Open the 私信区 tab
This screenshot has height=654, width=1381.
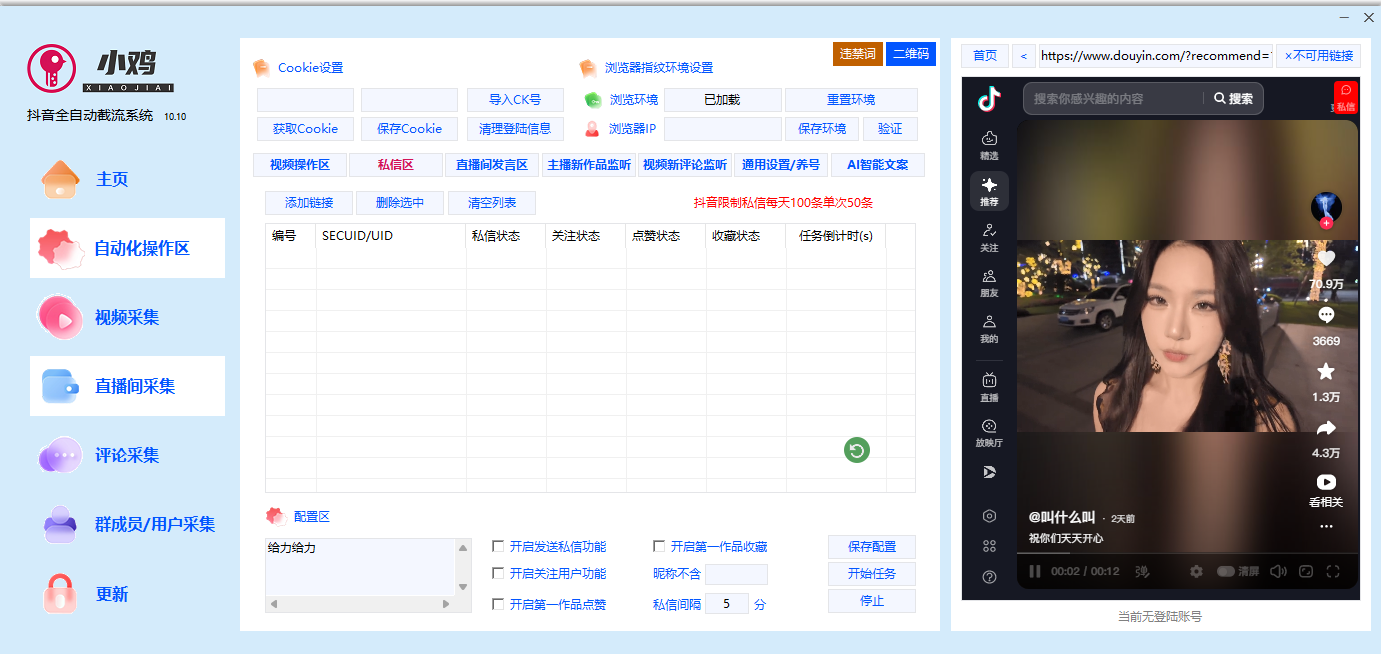tap(395, 164)
